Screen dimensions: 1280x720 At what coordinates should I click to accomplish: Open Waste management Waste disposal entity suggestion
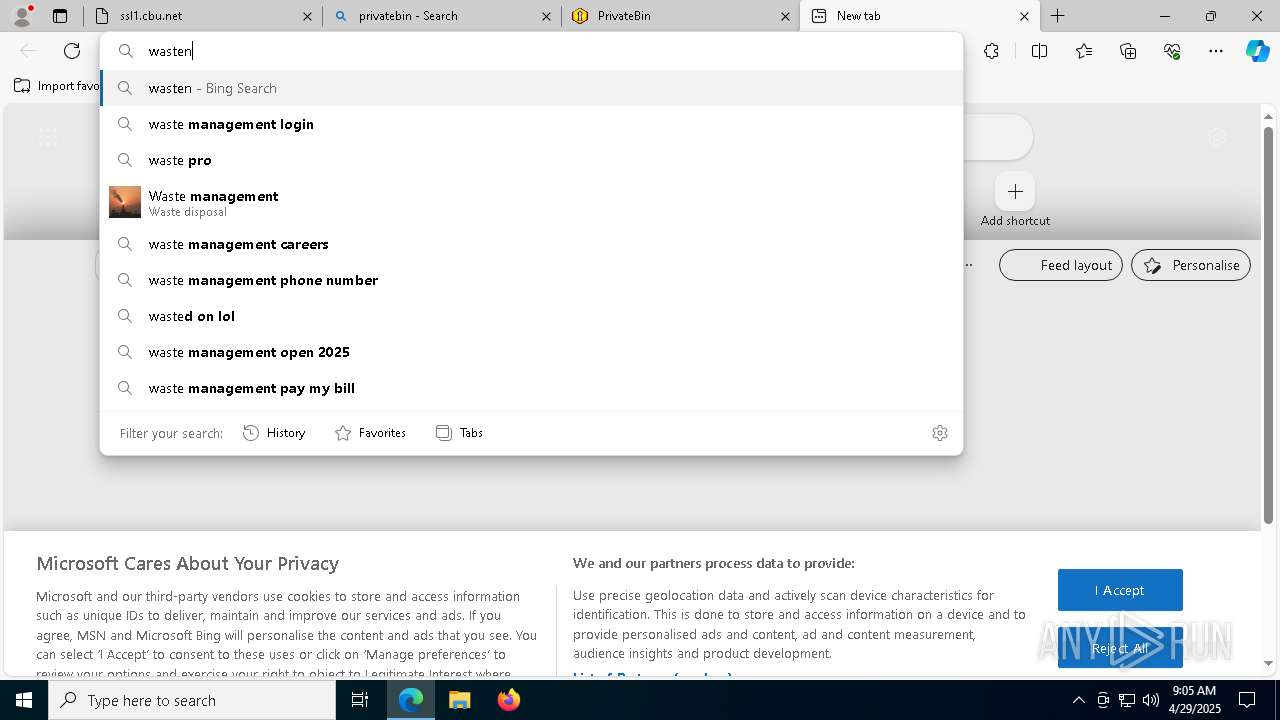[x=531, y=202]
